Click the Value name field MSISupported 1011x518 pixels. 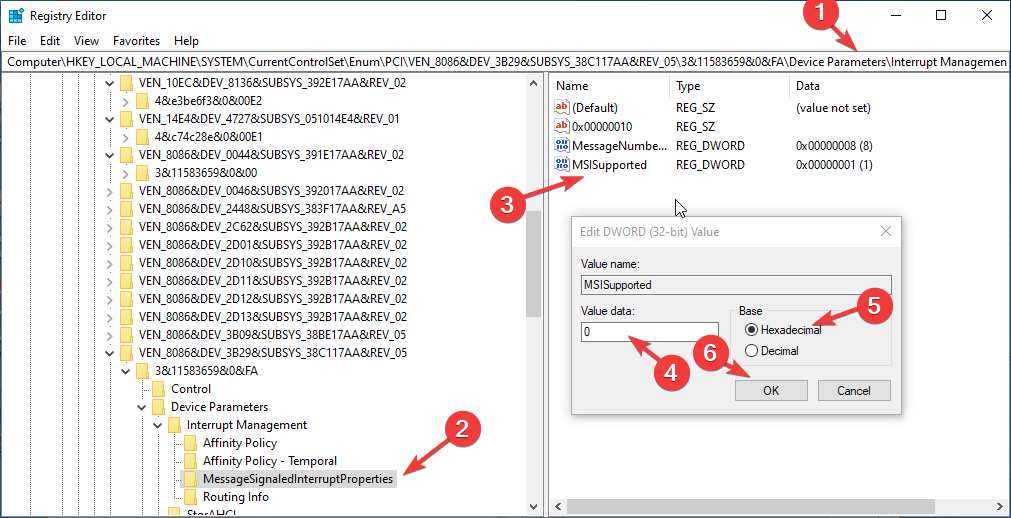point(736,284)
